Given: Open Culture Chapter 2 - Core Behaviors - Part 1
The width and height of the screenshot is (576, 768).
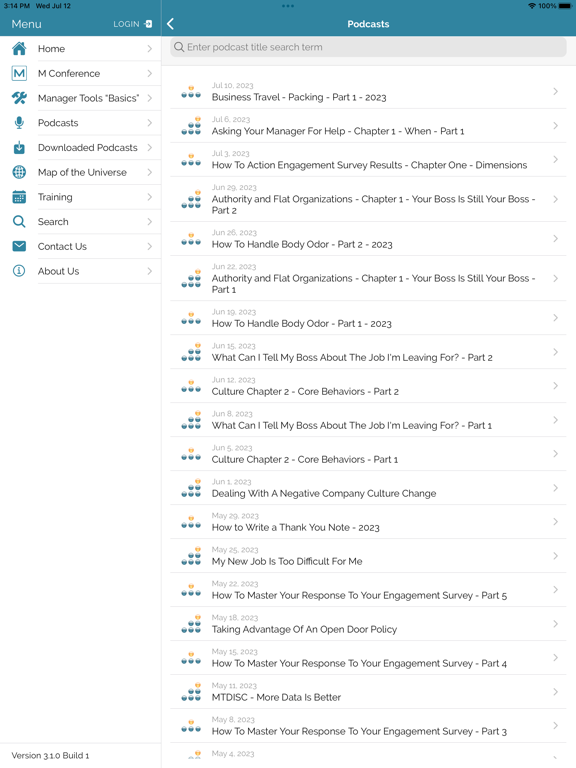Looking at the screenshot, I should [x=368, y=454].
